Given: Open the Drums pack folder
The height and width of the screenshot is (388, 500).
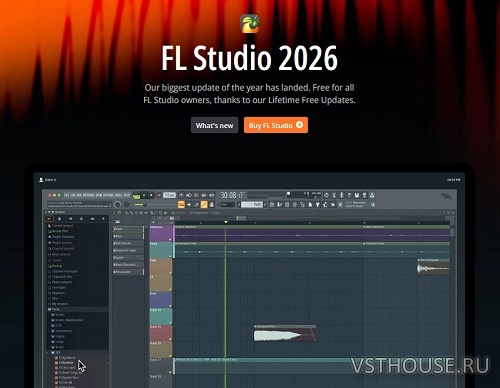Looking at the screenshot, I should 59,314.
